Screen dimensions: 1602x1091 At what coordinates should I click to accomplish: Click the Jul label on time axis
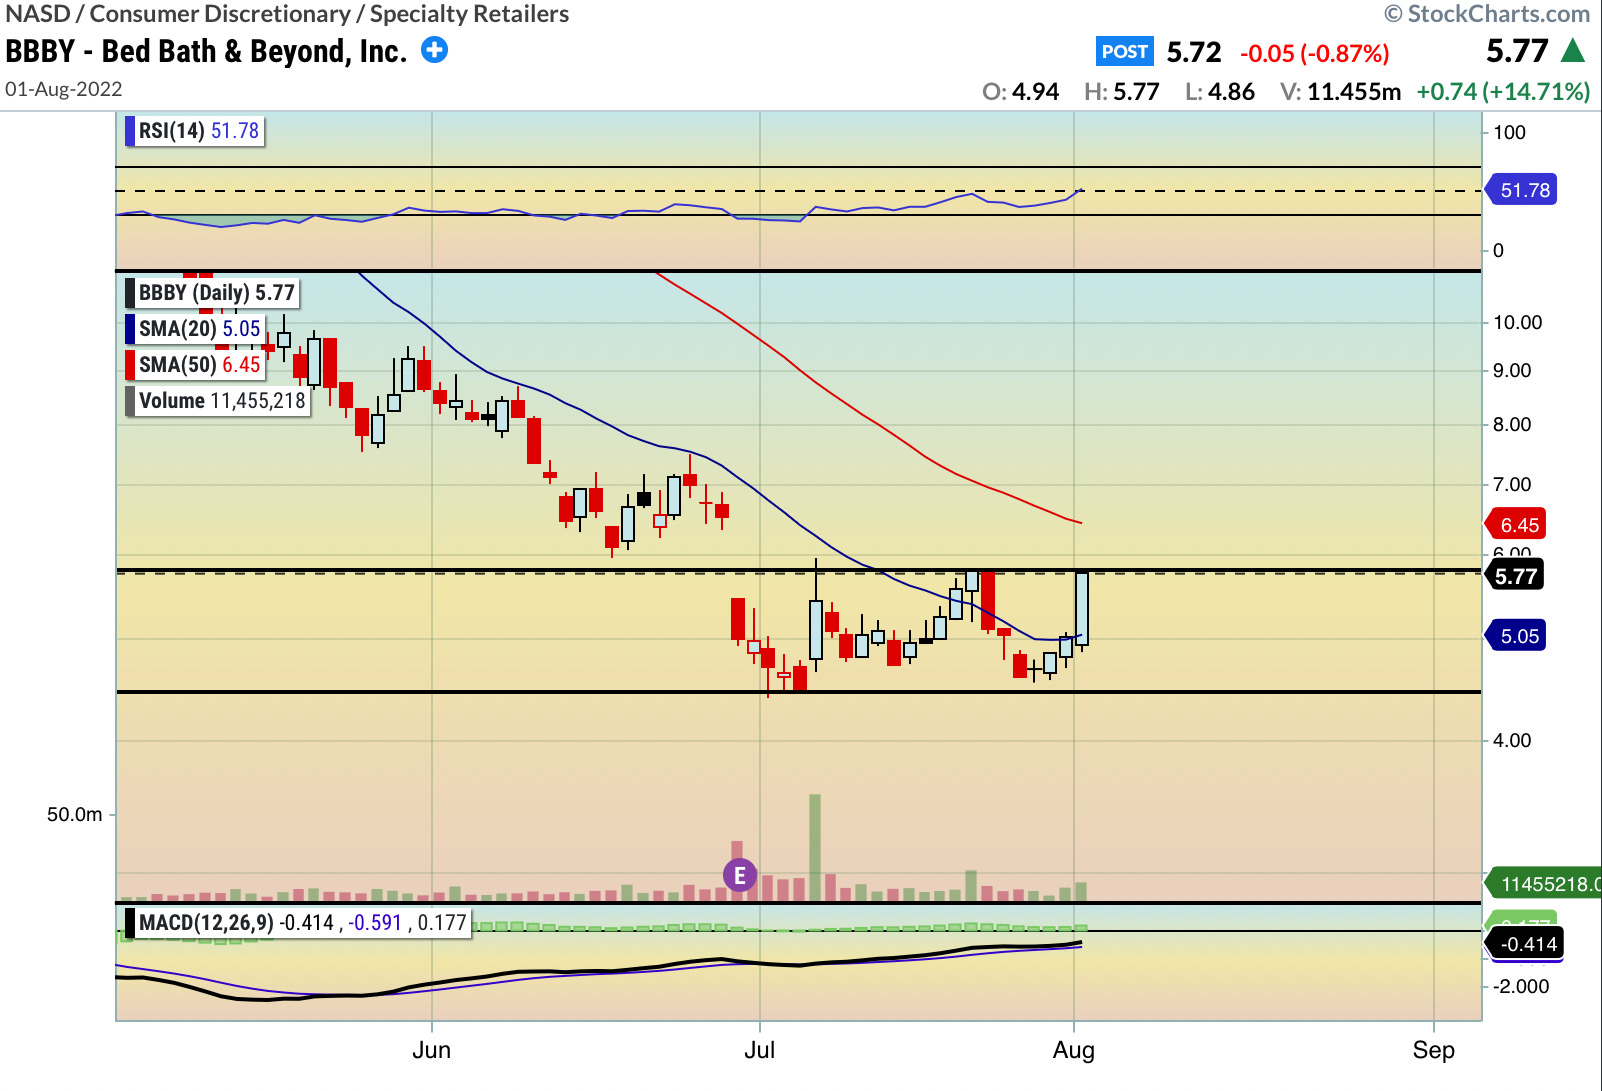[760, 1050]
